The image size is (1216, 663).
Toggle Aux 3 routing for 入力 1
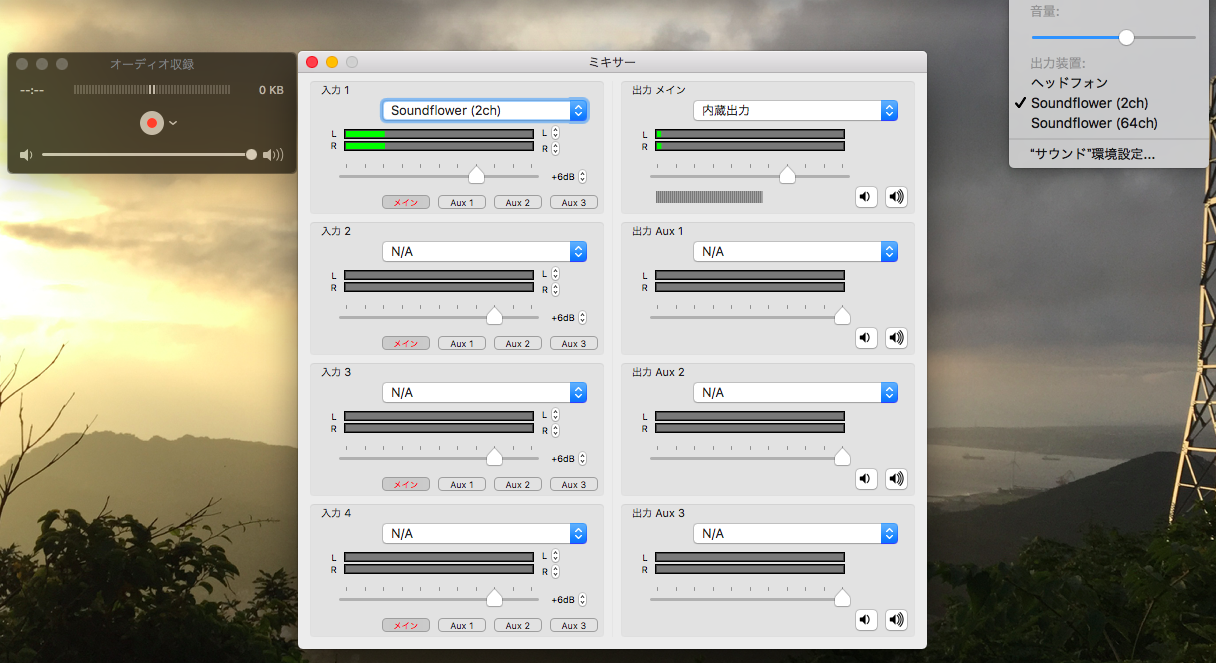[x=574, y=202]
